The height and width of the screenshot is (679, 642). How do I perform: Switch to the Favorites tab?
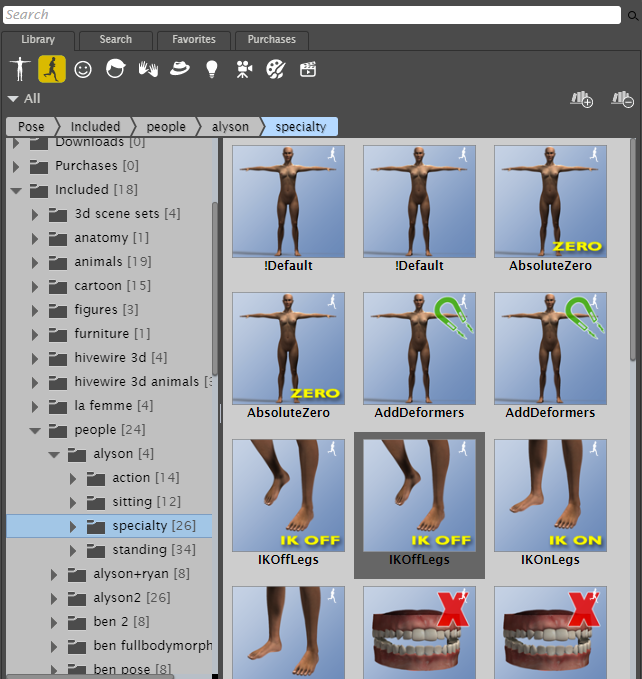[x=193, y=40]
